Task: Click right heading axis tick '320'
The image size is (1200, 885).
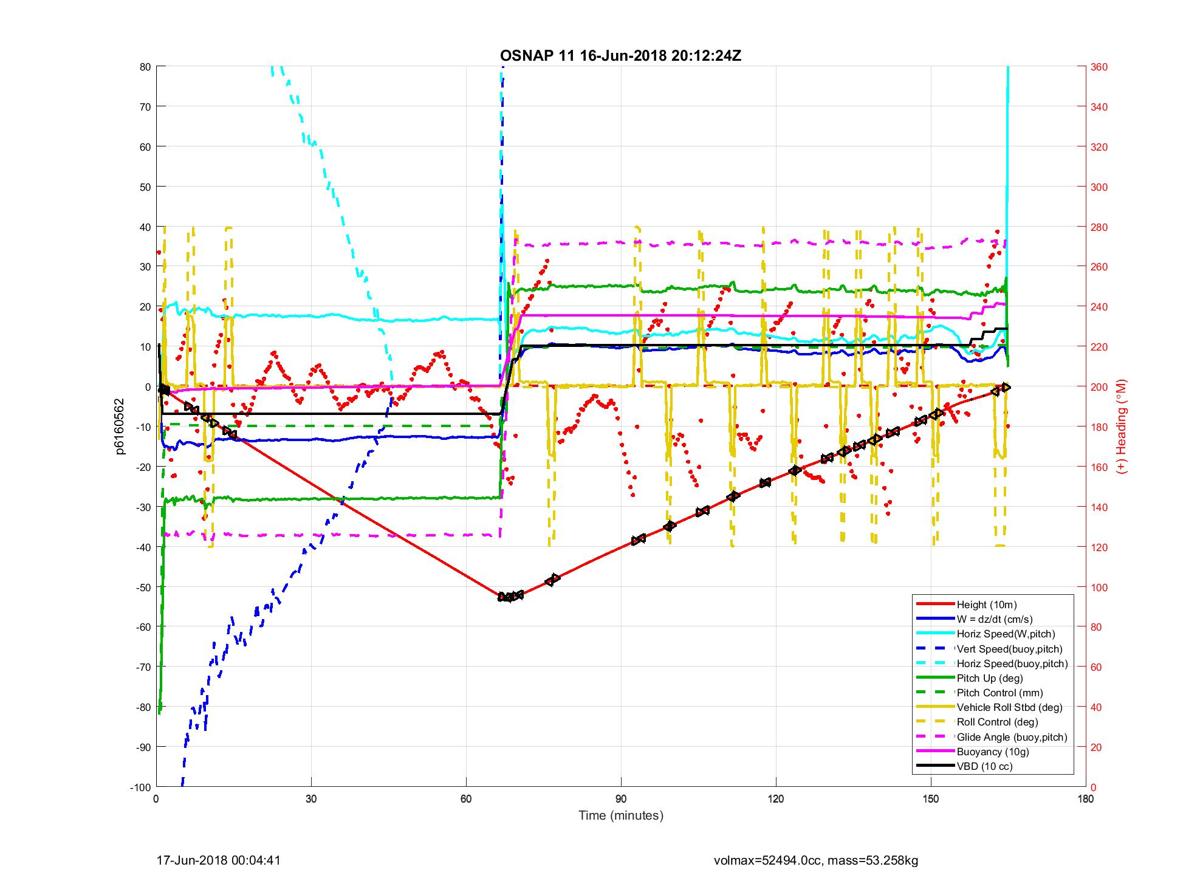Action: click(x=1100, y=147)
